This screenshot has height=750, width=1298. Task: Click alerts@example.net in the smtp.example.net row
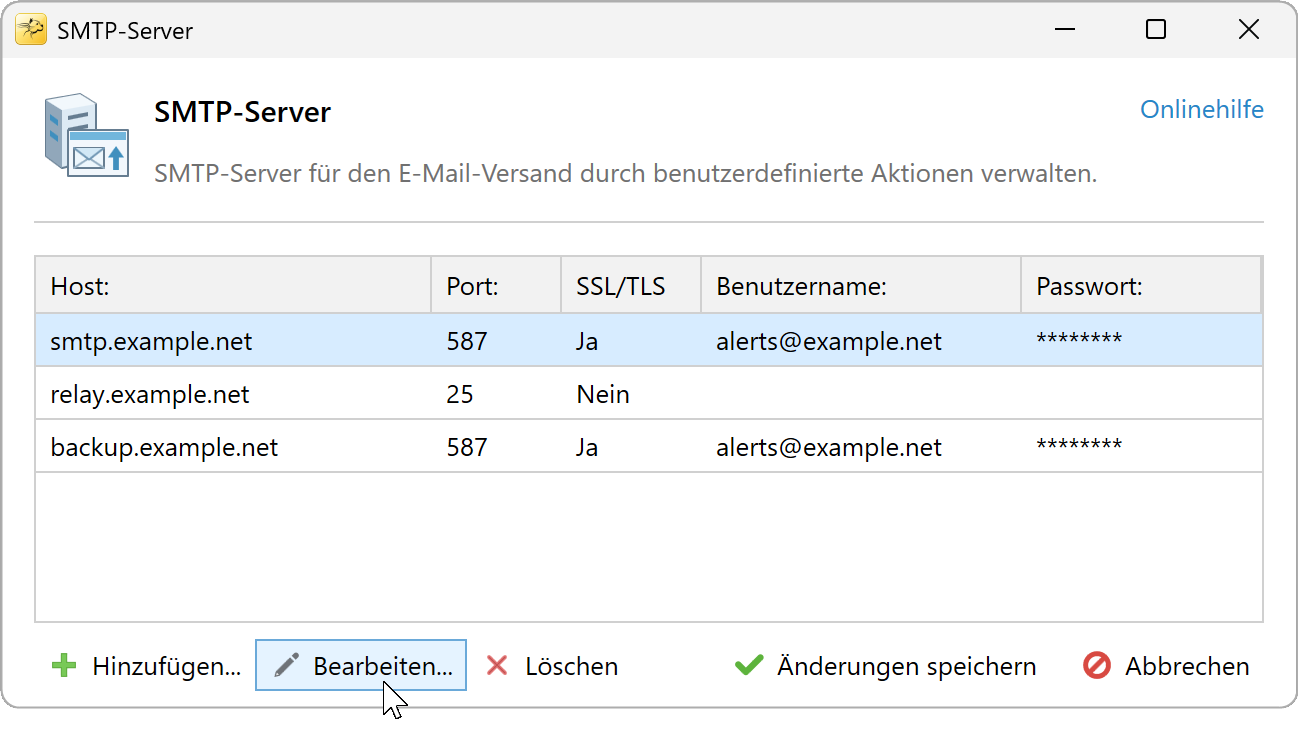pos(829,341)
